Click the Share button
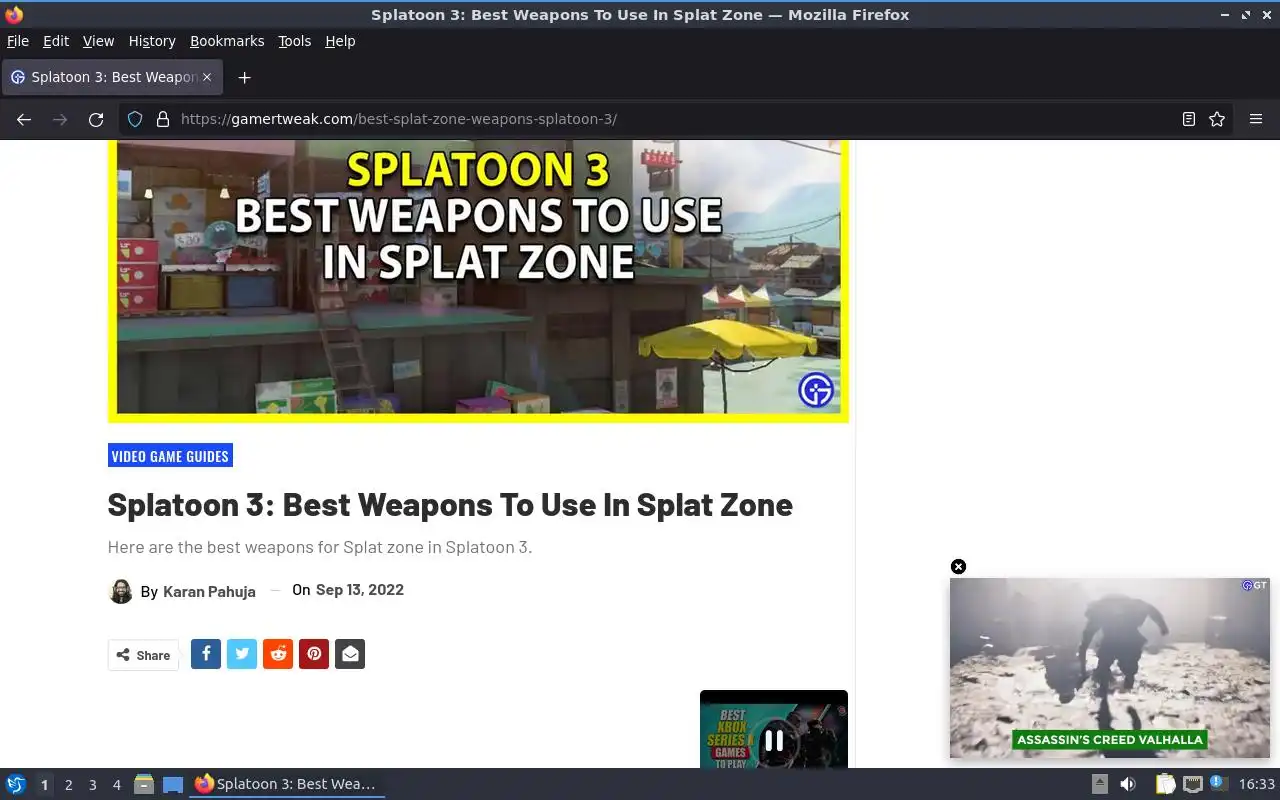Image resolution: width=1280 pixels, height=800 pixels. (143, 655)
